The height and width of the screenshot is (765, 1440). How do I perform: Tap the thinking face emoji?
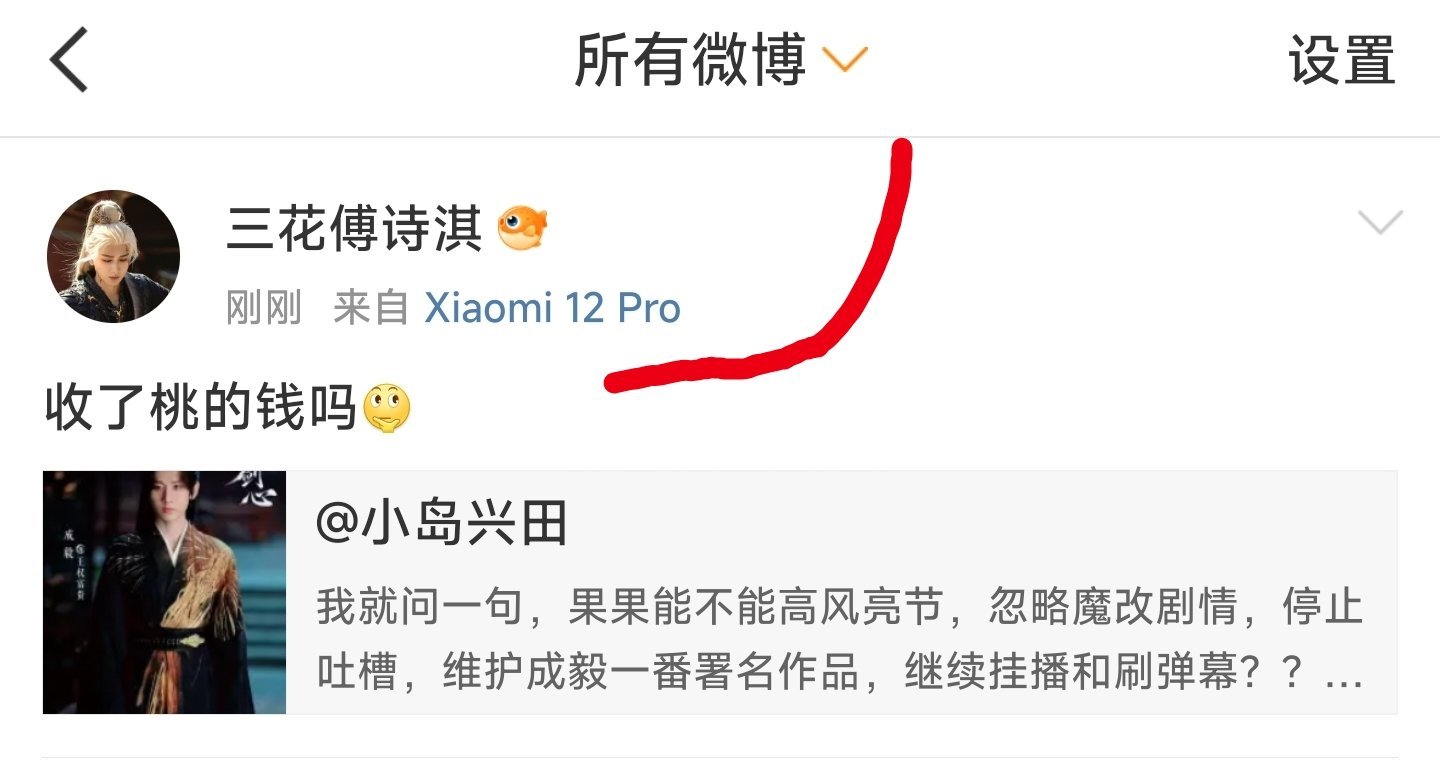(x=387, y=409)
